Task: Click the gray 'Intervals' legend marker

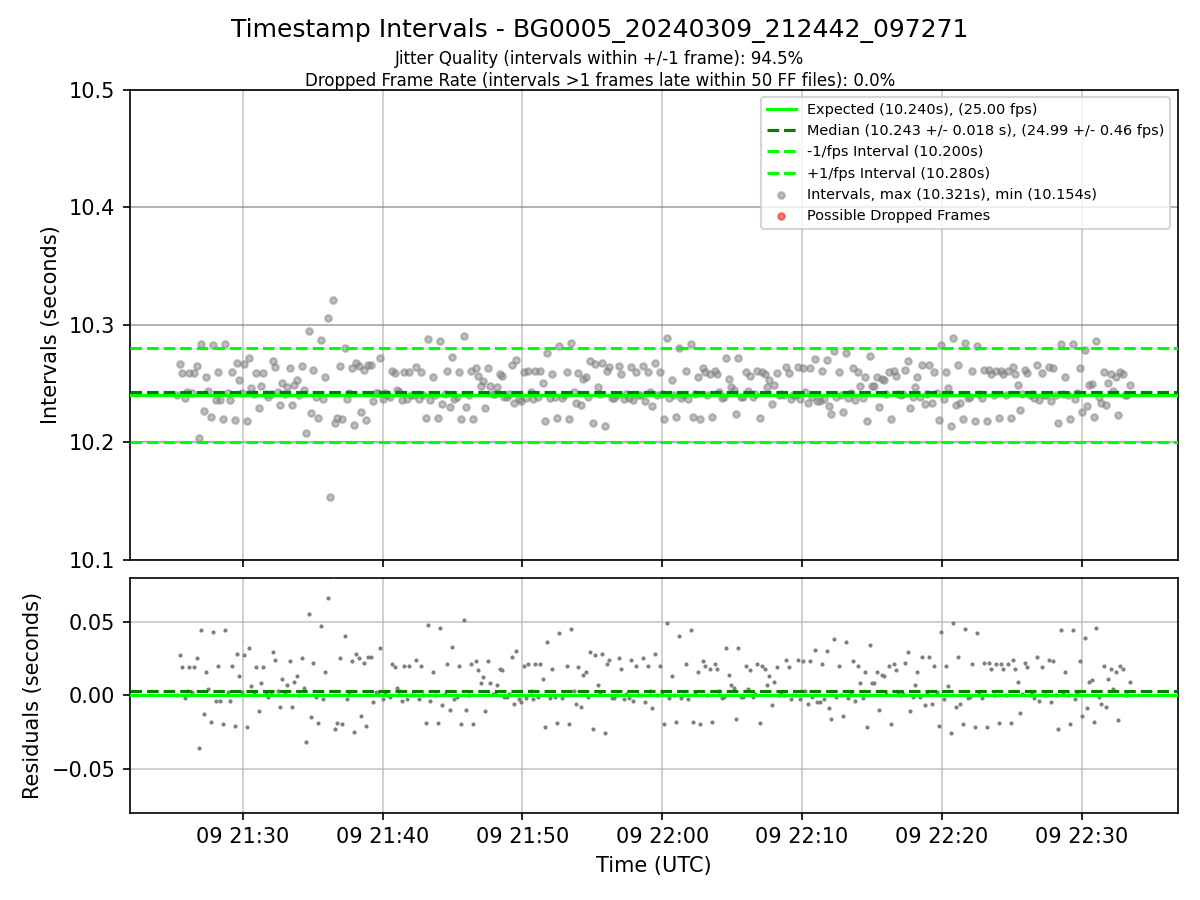Action: 782,195
